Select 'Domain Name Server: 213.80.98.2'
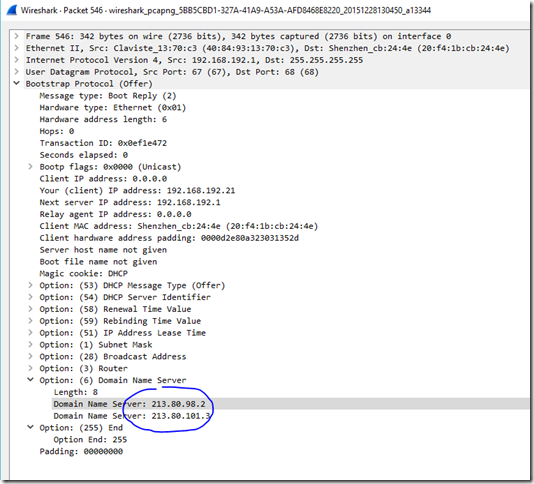 [x=130, y=404]
